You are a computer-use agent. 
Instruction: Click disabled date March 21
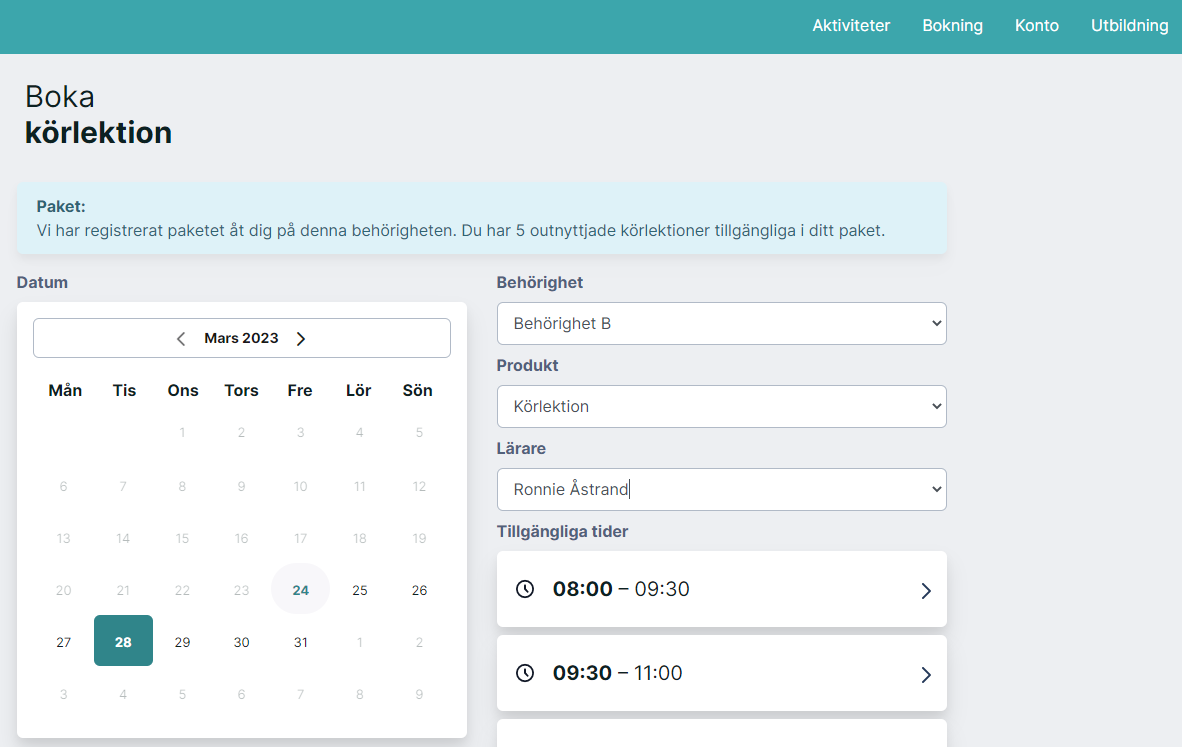coord(123,590)
